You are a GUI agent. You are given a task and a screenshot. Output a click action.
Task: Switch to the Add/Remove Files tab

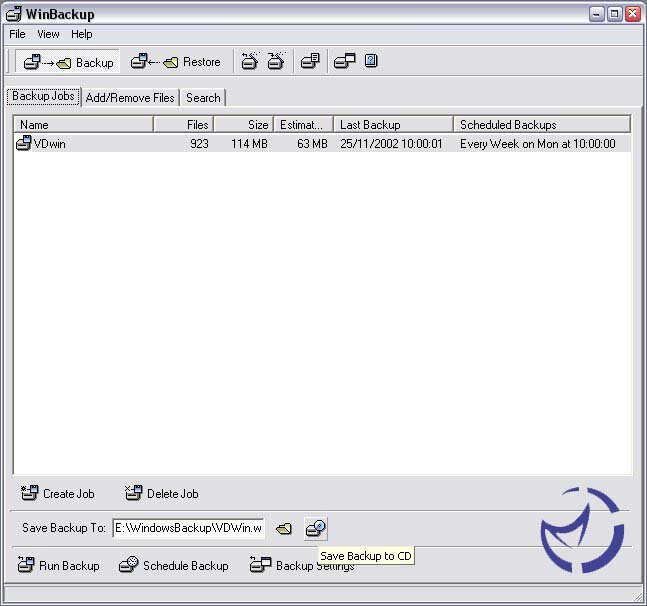pyautogui.click(x=130, y=98)
